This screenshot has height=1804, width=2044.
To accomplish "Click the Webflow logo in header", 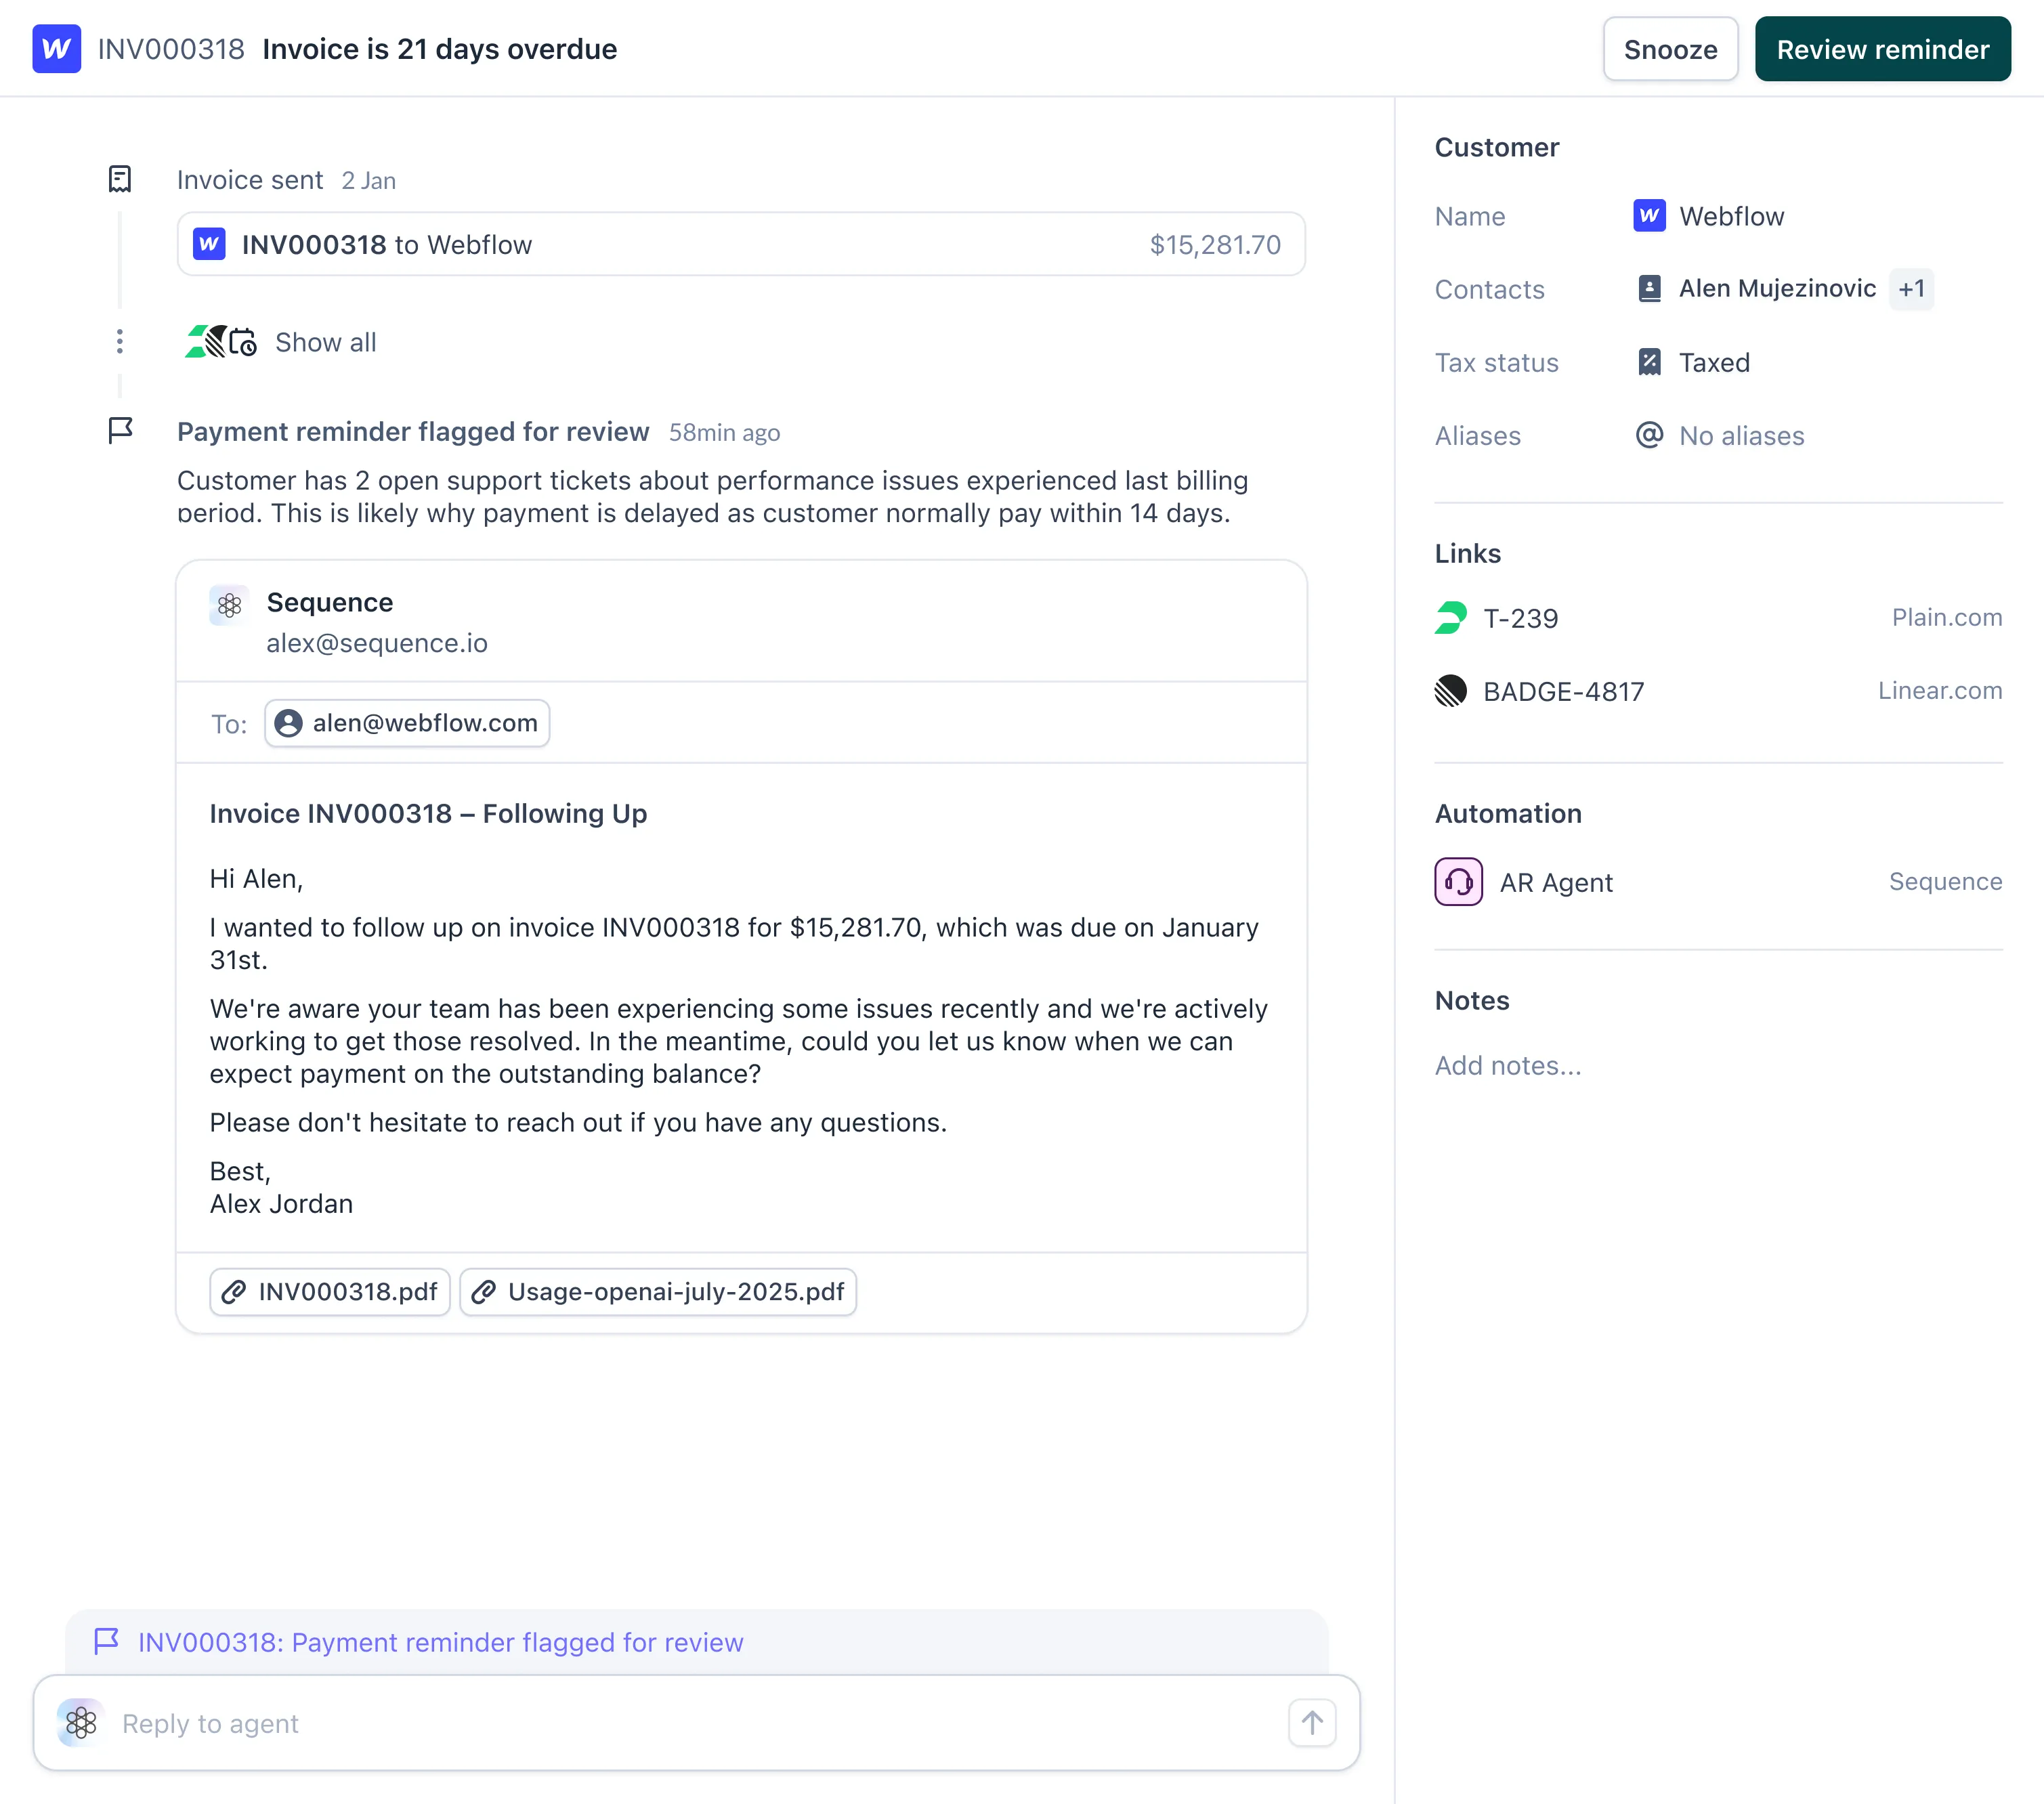I will [x=56, y=49].
